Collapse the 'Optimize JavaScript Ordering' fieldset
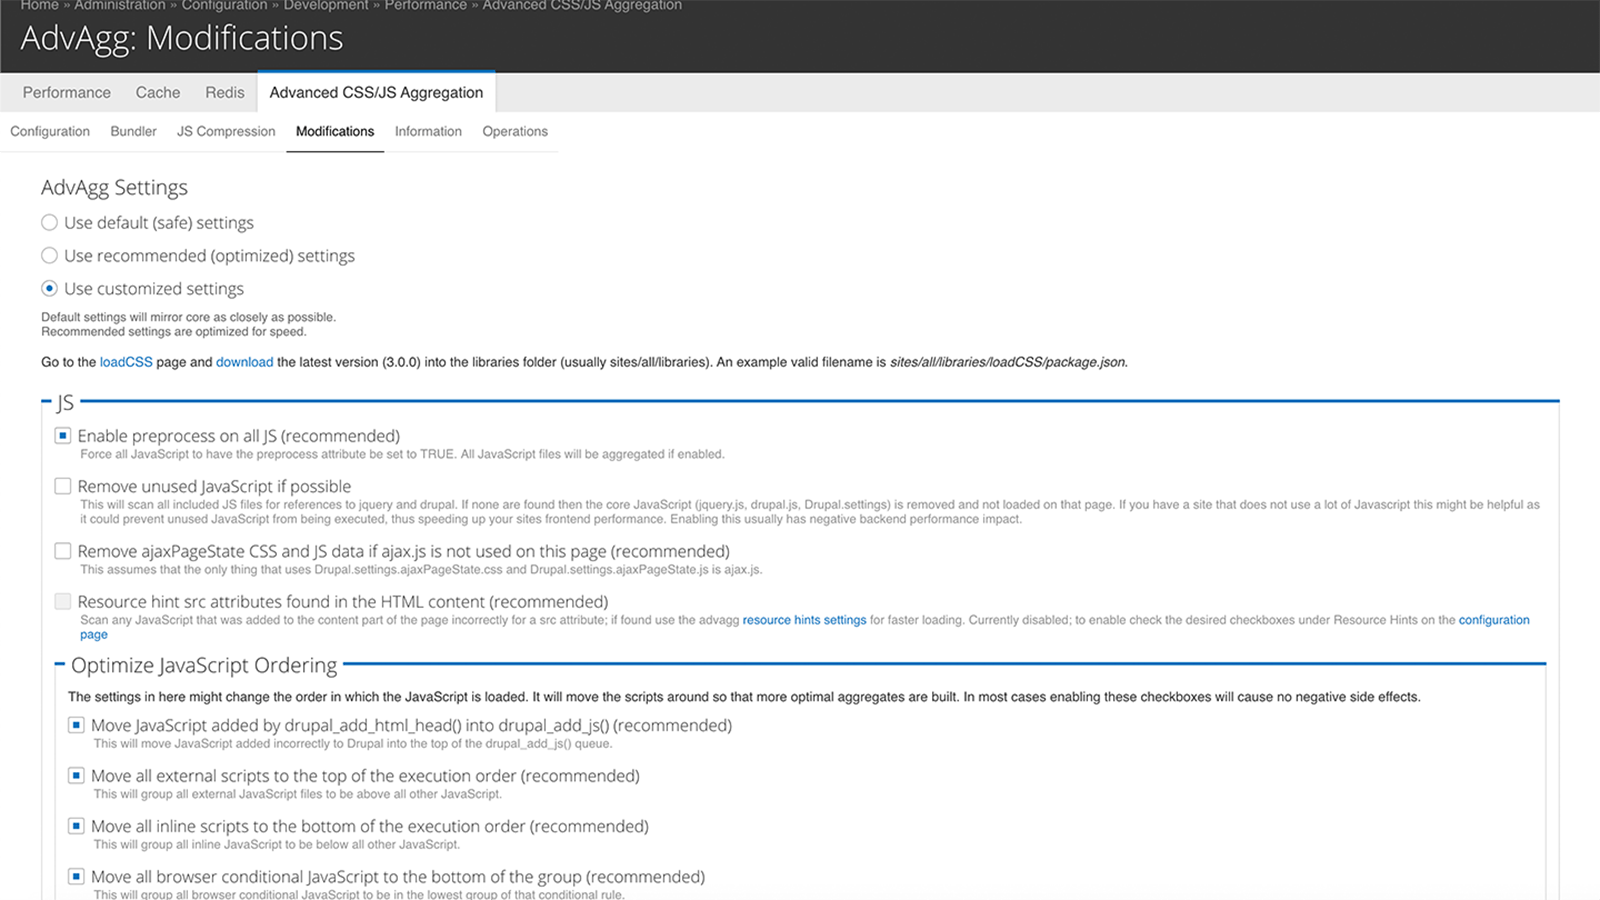1600x900 pixels. coord(204,665)
